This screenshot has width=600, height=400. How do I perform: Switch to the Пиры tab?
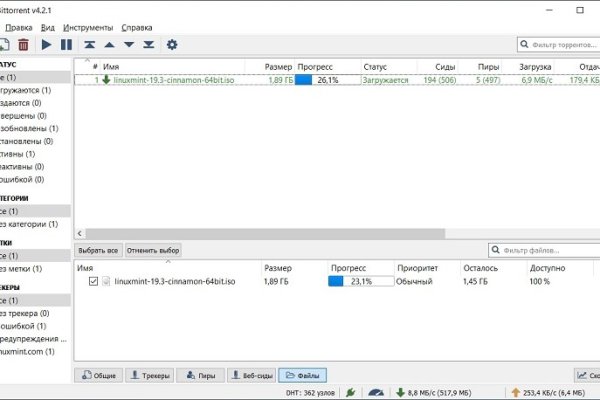pyautogui.click(x=200, y=375)
